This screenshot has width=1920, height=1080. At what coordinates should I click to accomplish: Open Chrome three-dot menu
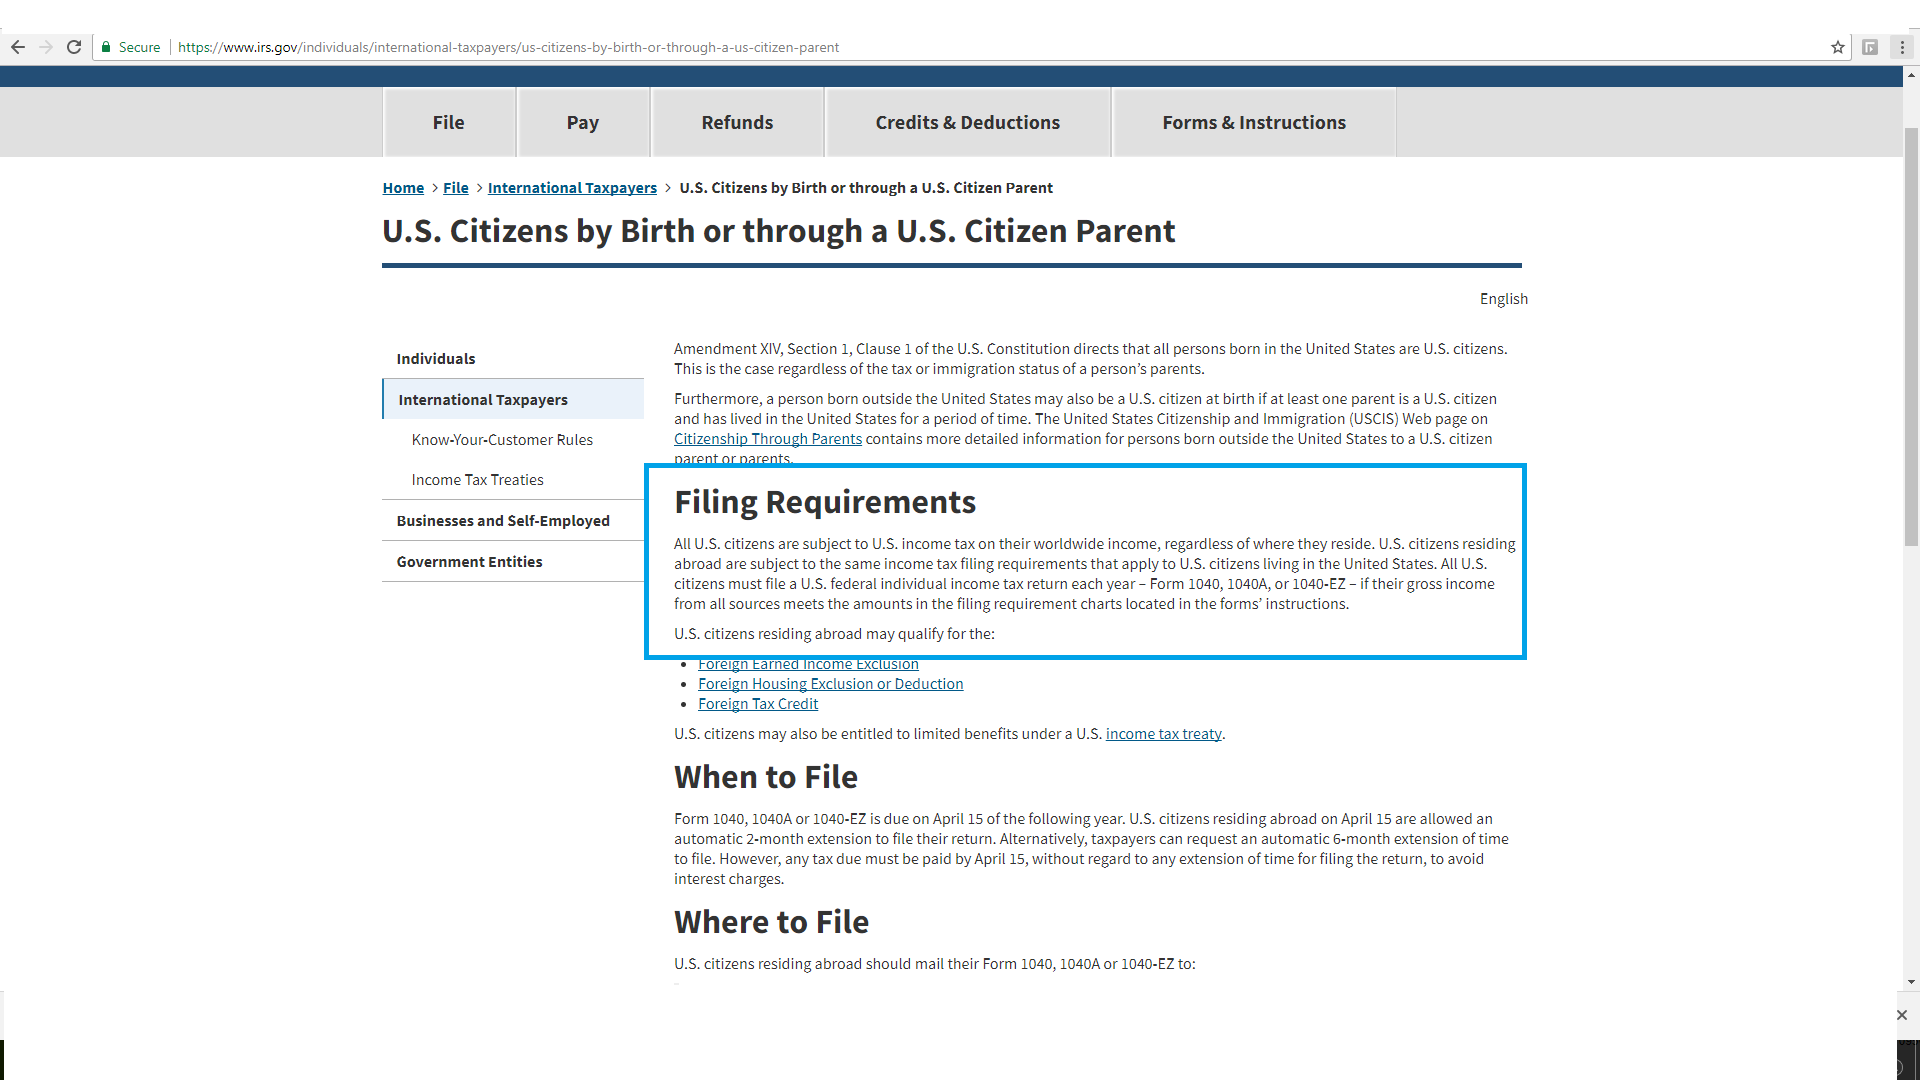1902,47
